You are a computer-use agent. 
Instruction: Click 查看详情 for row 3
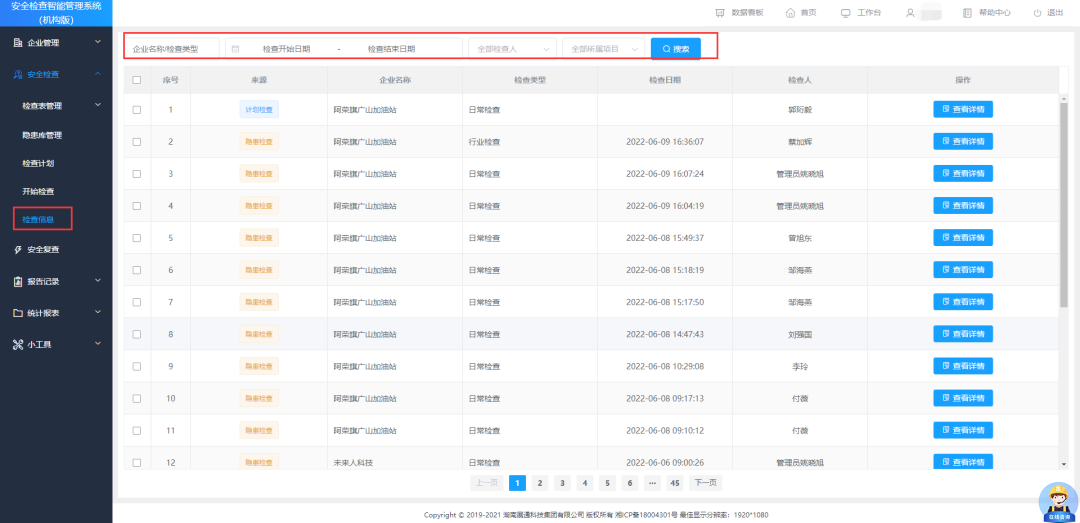point(963,174)
